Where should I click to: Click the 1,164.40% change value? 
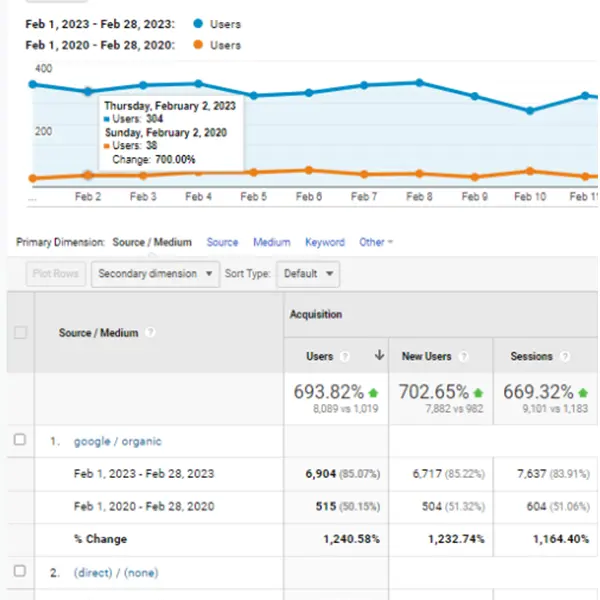coord(561,539)
